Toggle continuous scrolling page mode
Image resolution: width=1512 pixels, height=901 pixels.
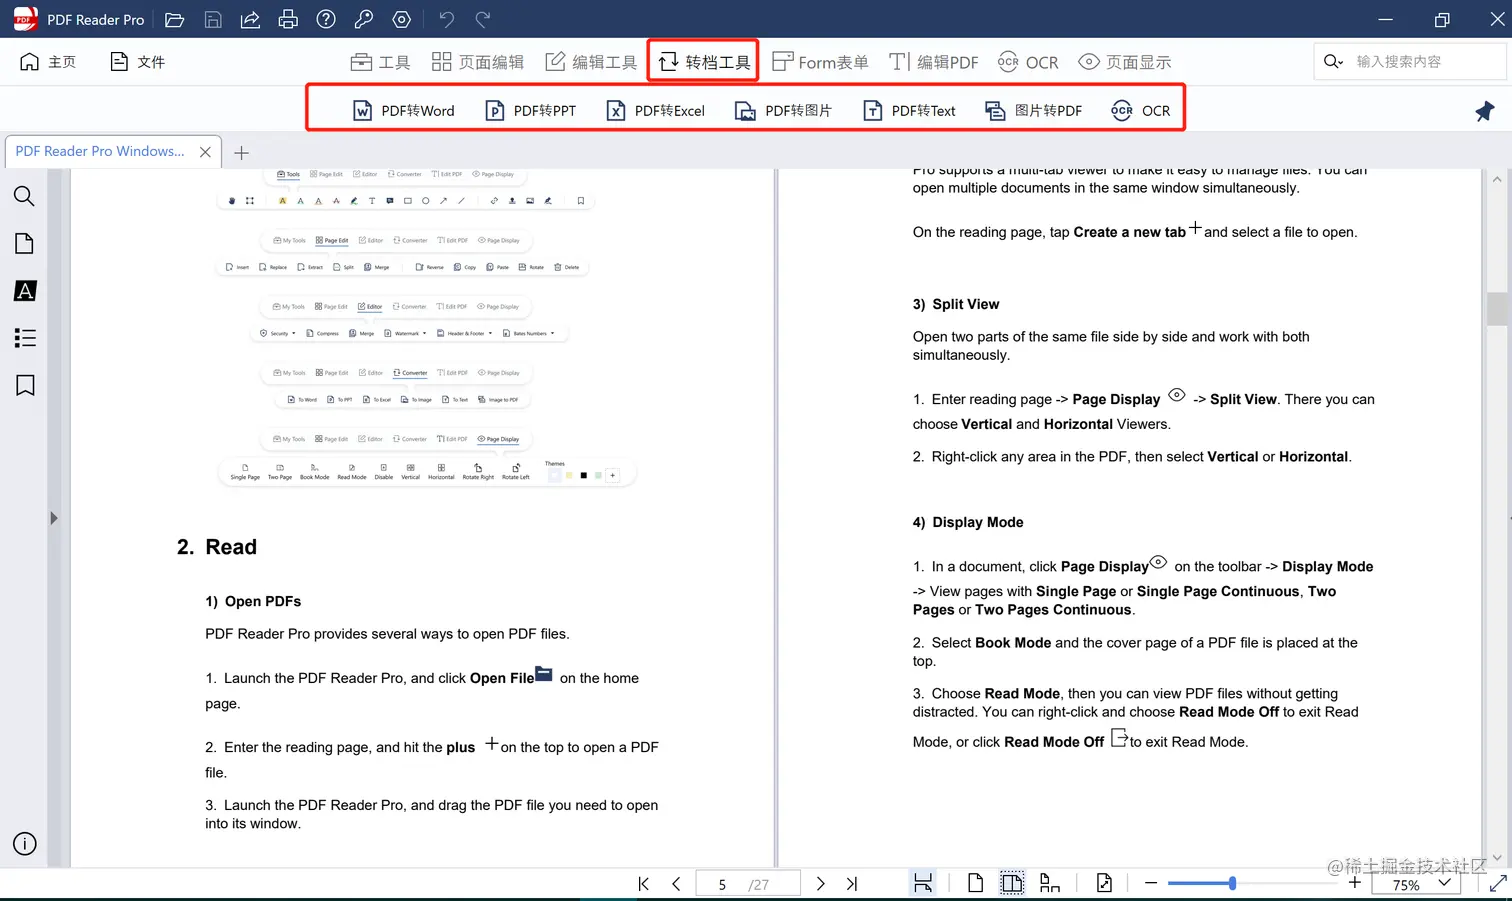pyautogui.click(x=1050, y=883)
